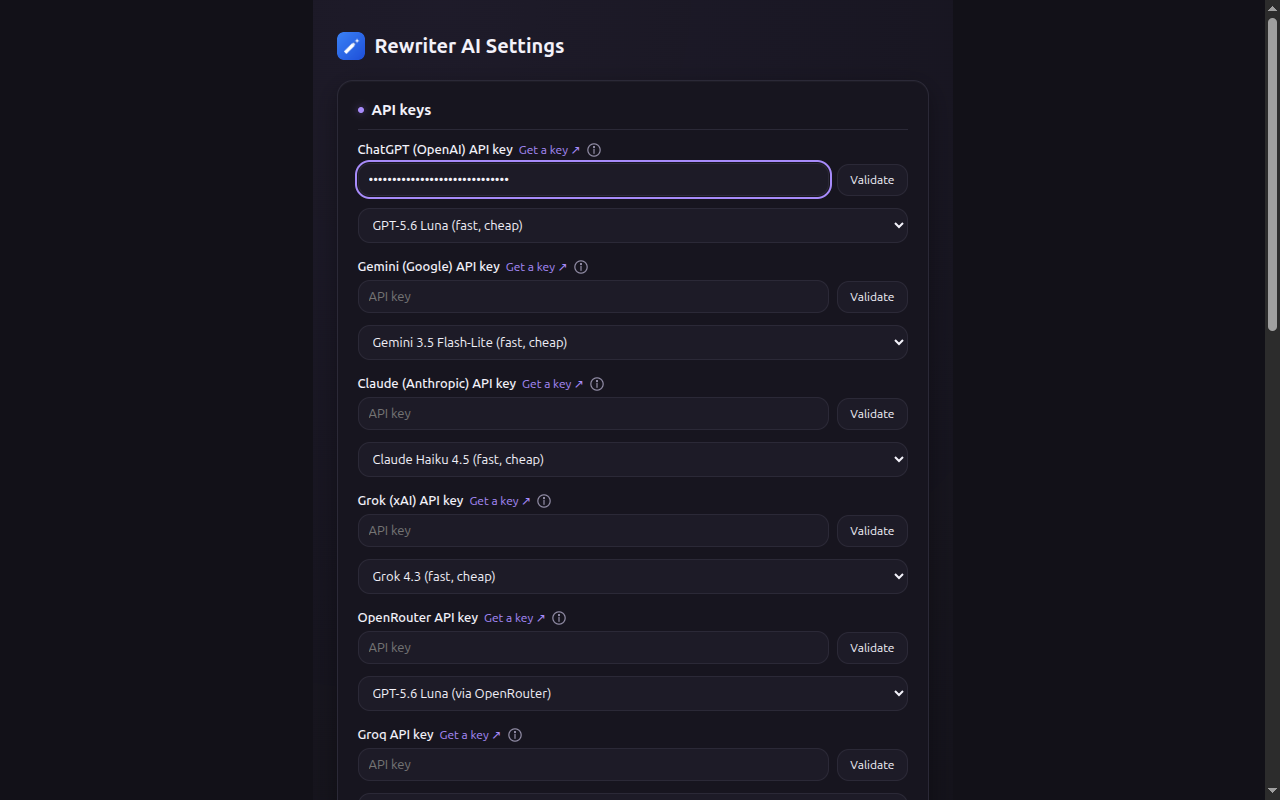Validate the Groq API key

point(872,765)
